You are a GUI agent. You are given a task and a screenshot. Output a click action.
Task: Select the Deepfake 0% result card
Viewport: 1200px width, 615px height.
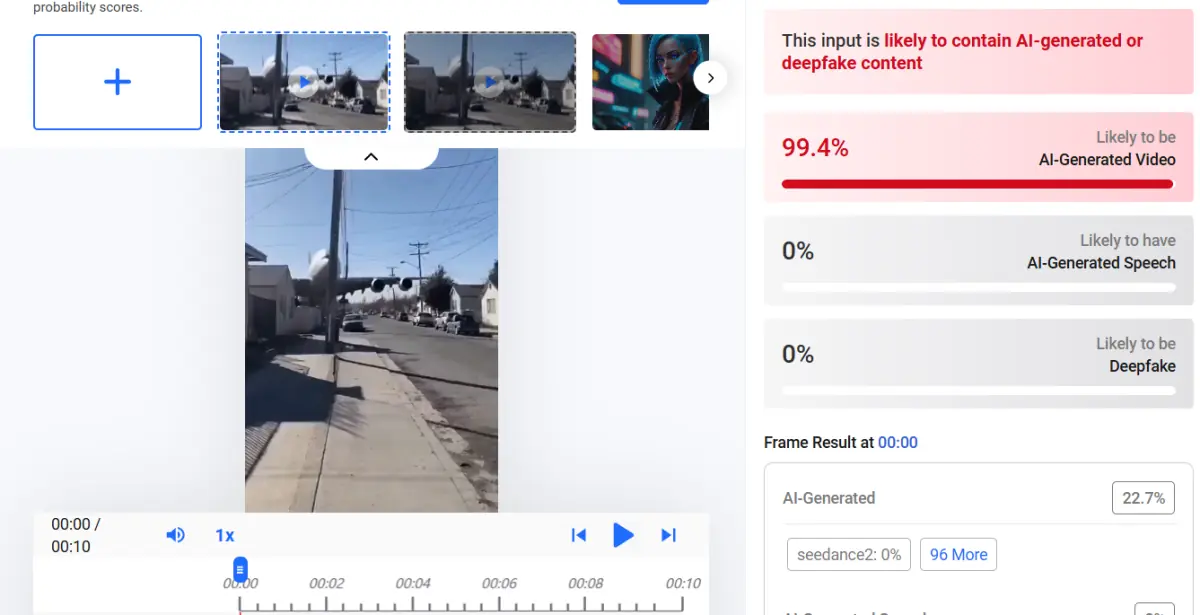coord(979,363)
